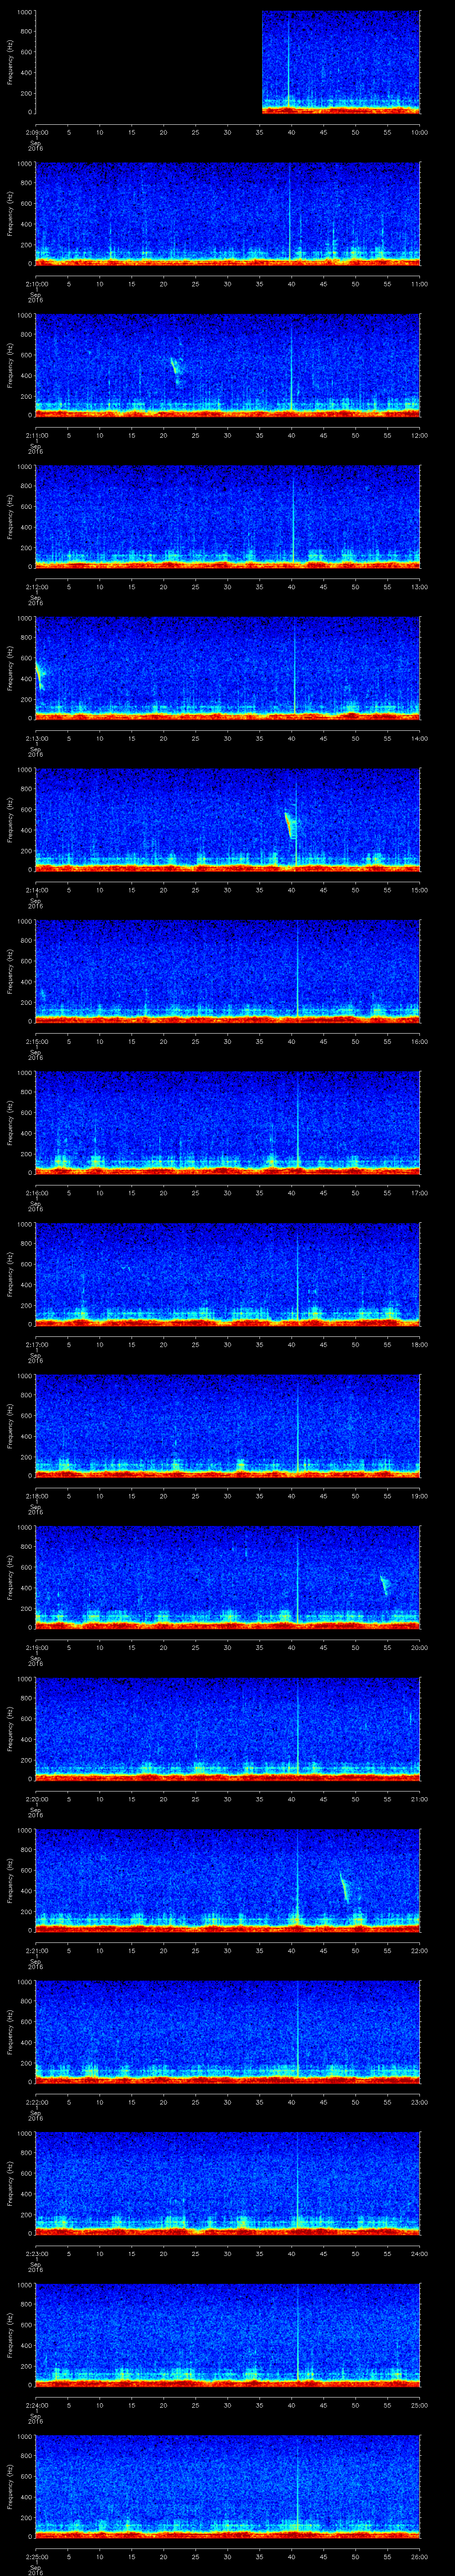455x2576 pixels.
Task: Click the 2:09:00 start time label
Action: [36, 132]
